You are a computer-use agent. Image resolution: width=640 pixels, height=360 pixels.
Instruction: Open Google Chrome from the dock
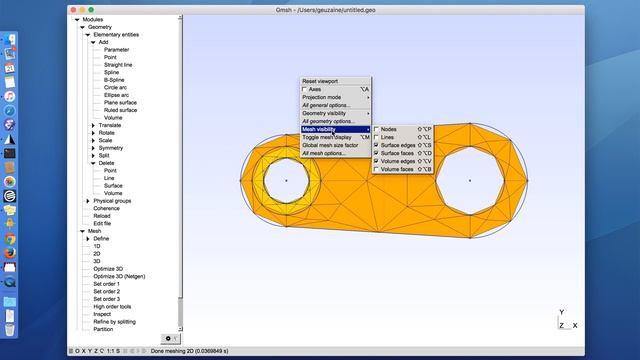click(x=9, y=239)
